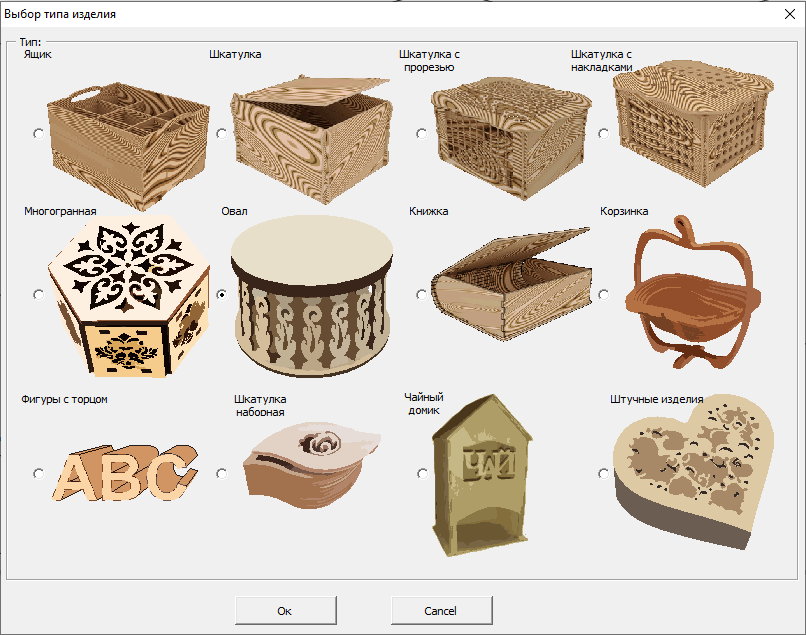Click the apple-shaped basket image
The width and height of the screenshot is (806, 635).
[x=693, y=292]
